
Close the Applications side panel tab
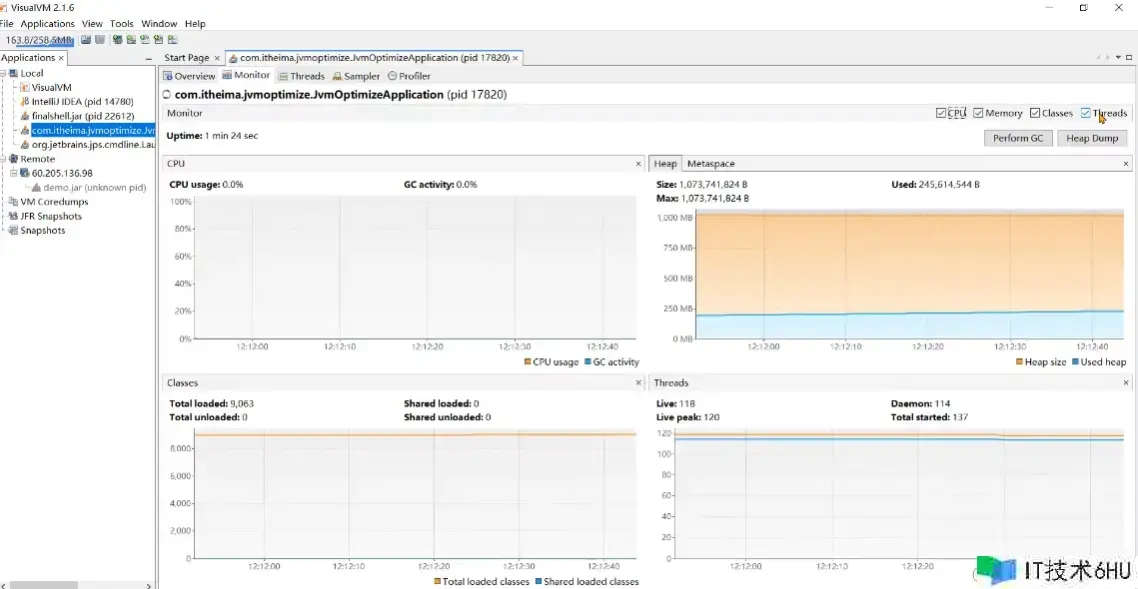(61, 58)
